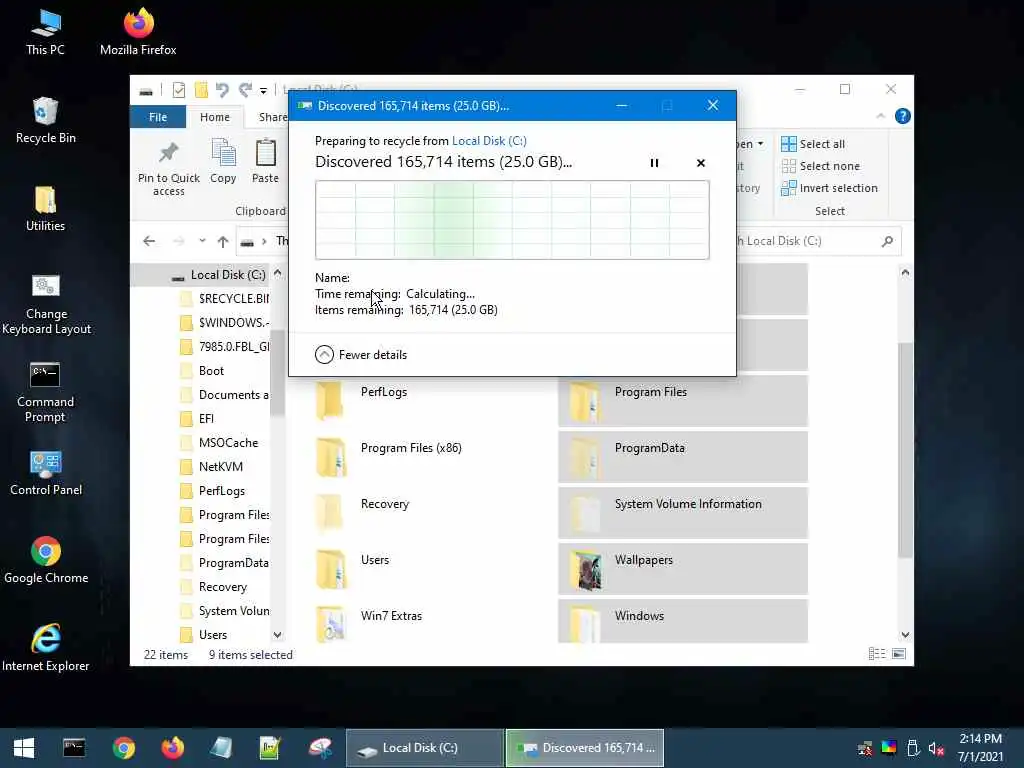Click Properties icon in quick access toolbar
Image resolution: width=1024 pixels, height=768 pixels.
178,89
